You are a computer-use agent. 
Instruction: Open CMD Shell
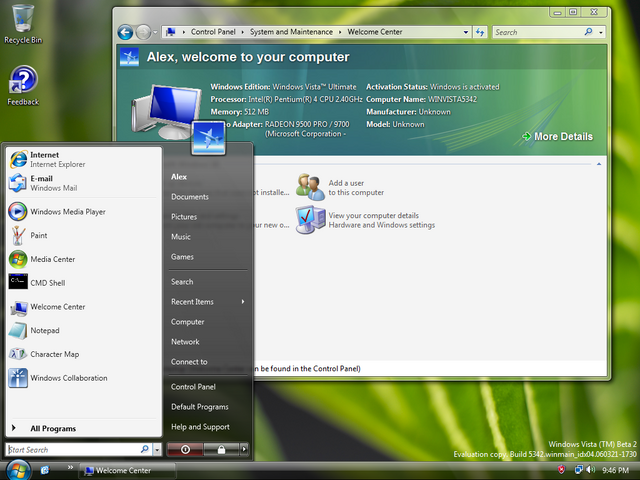[84, 283]
